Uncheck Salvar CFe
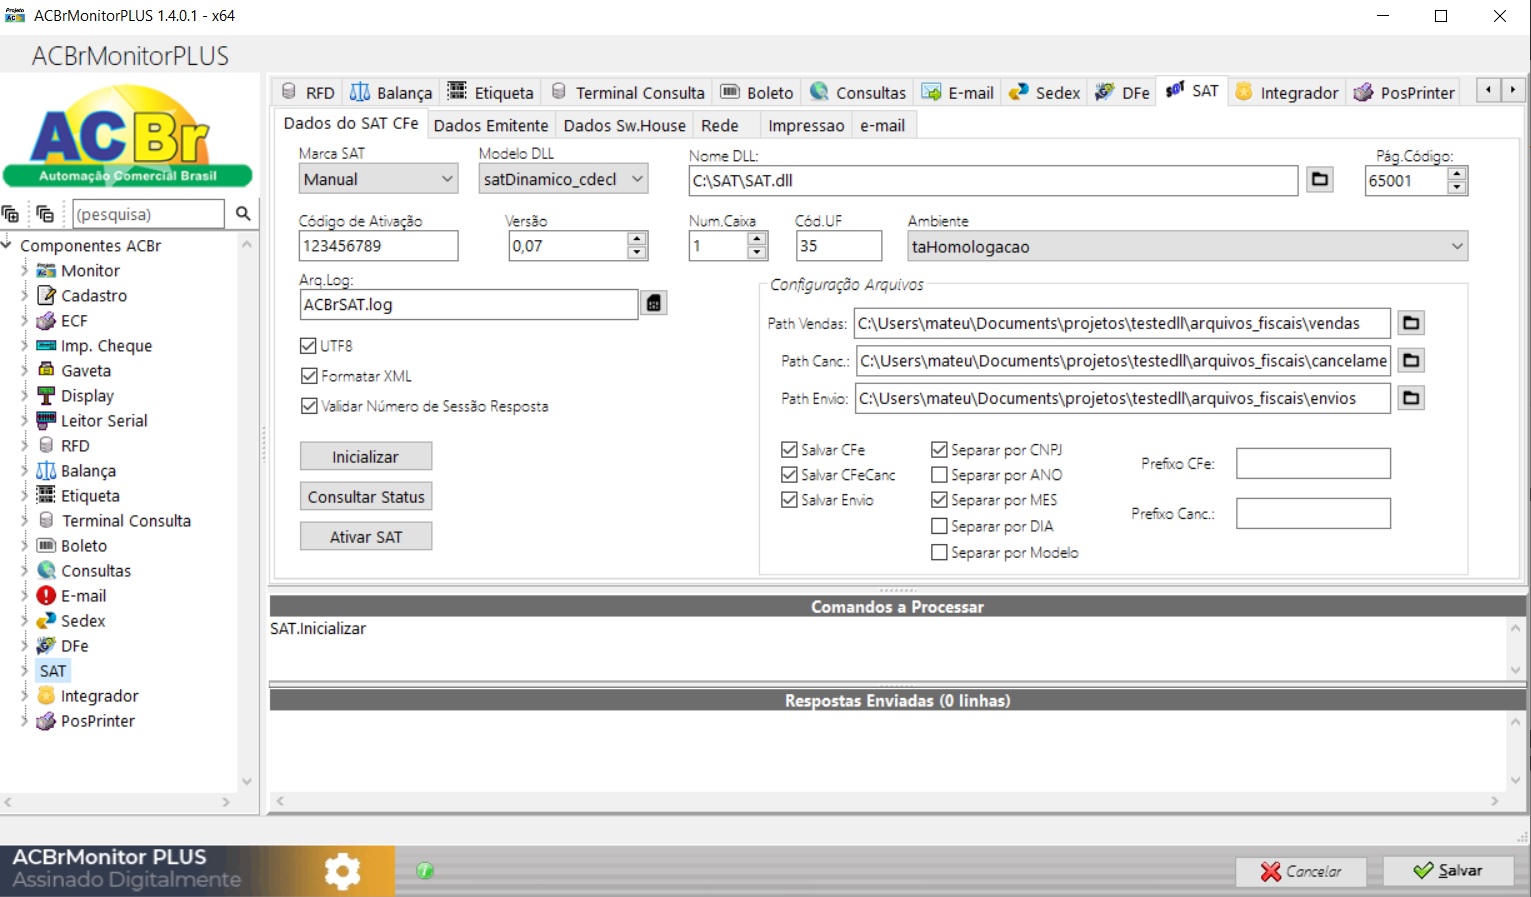 click(789, 450)
